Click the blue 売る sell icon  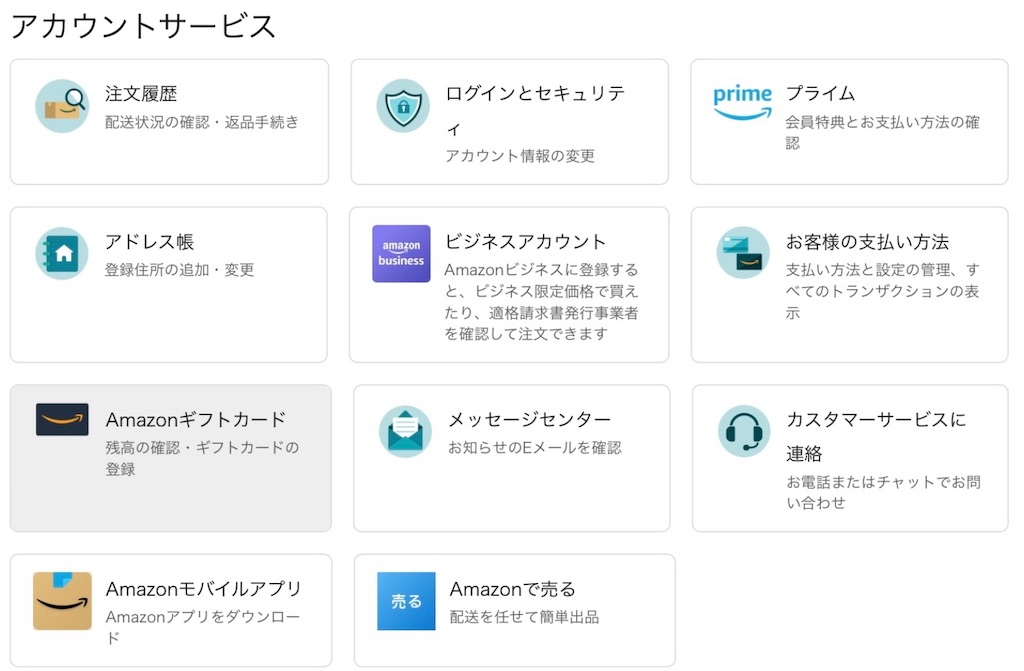(x=406, y=601)
